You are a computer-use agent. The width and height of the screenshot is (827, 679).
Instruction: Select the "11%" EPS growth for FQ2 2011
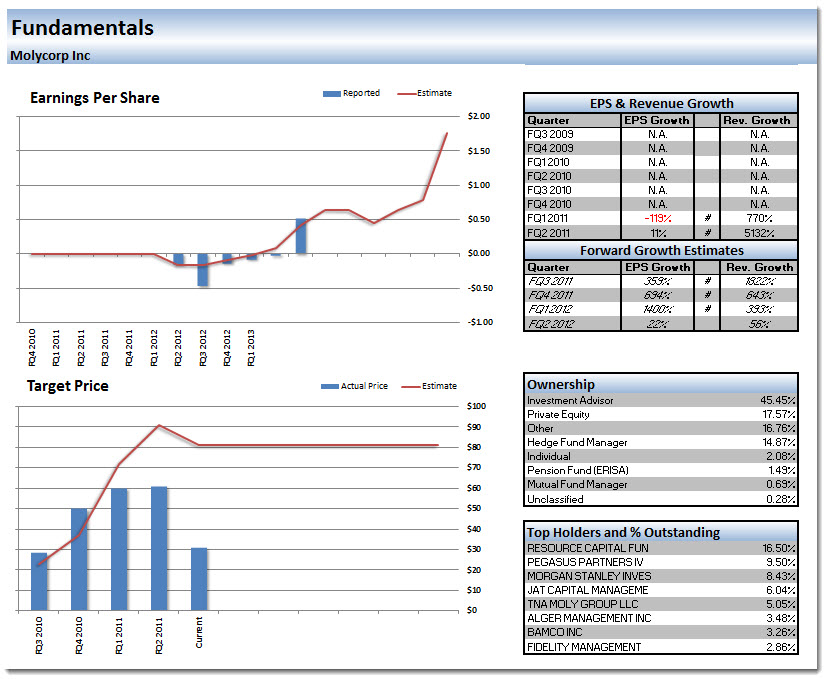coord(658,233)
